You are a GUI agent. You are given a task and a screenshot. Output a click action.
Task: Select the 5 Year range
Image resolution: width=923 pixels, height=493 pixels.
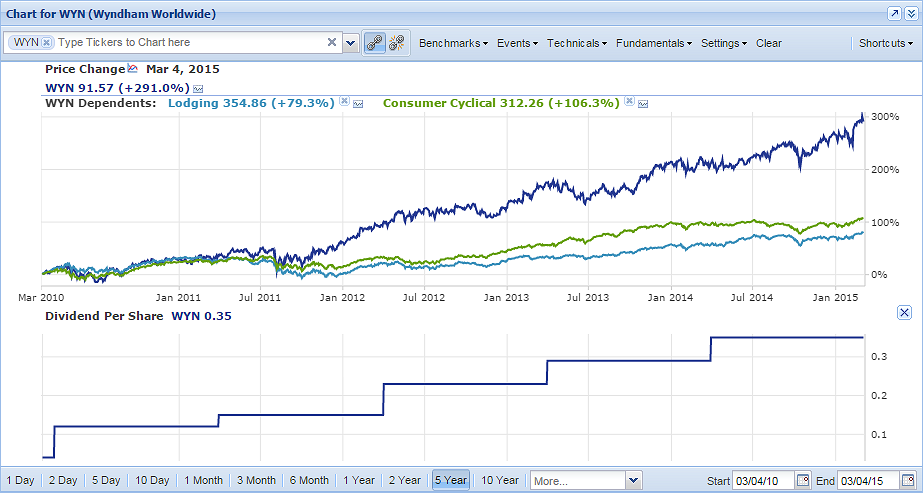(451, 480)
